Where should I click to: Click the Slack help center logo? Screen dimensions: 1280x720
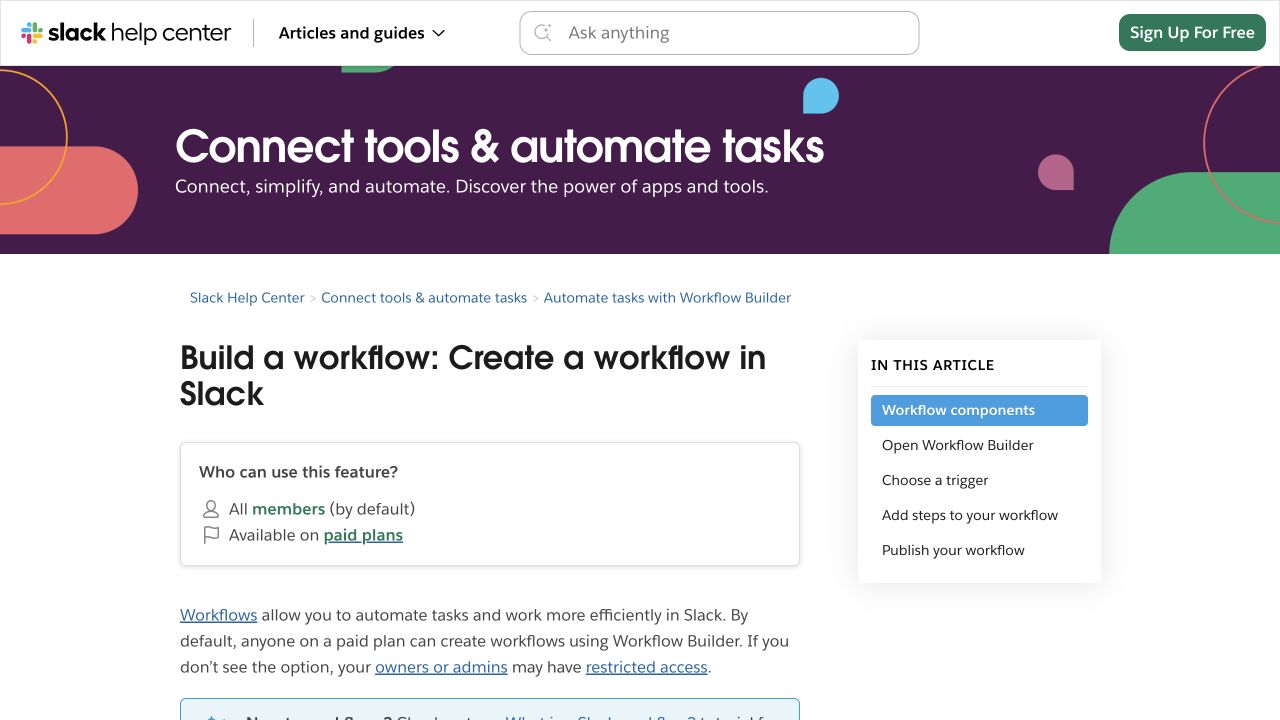click(x=126, y=33)
